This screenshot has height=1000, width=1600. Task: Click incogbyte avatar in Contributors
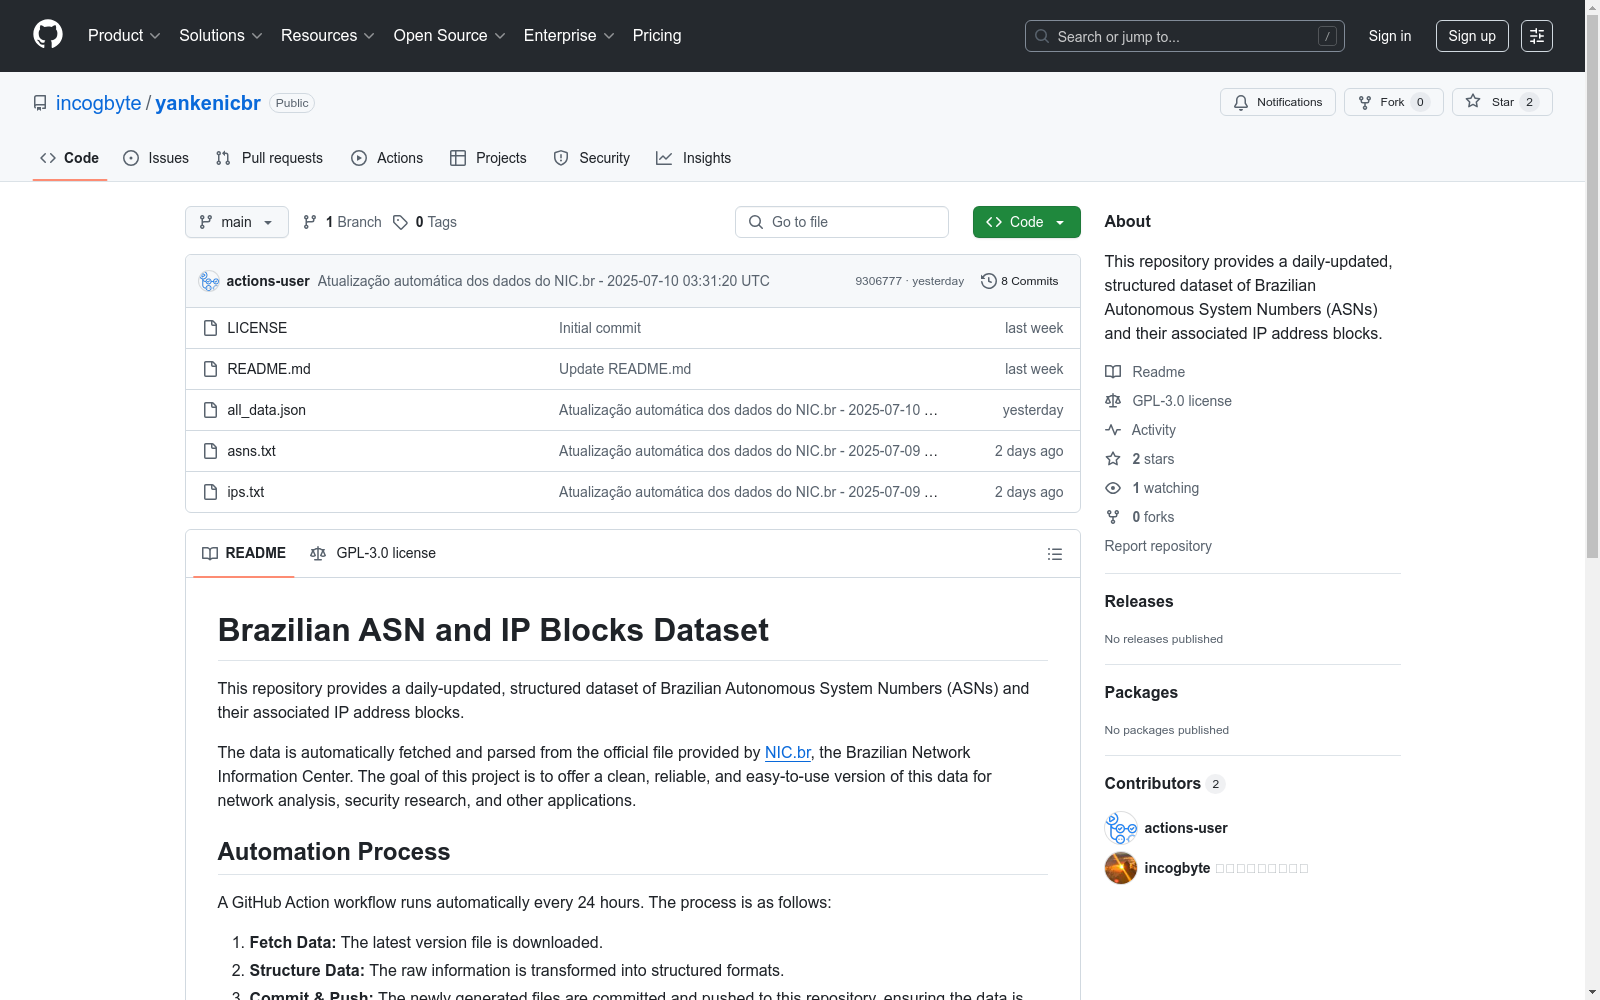coord(1121,868)
